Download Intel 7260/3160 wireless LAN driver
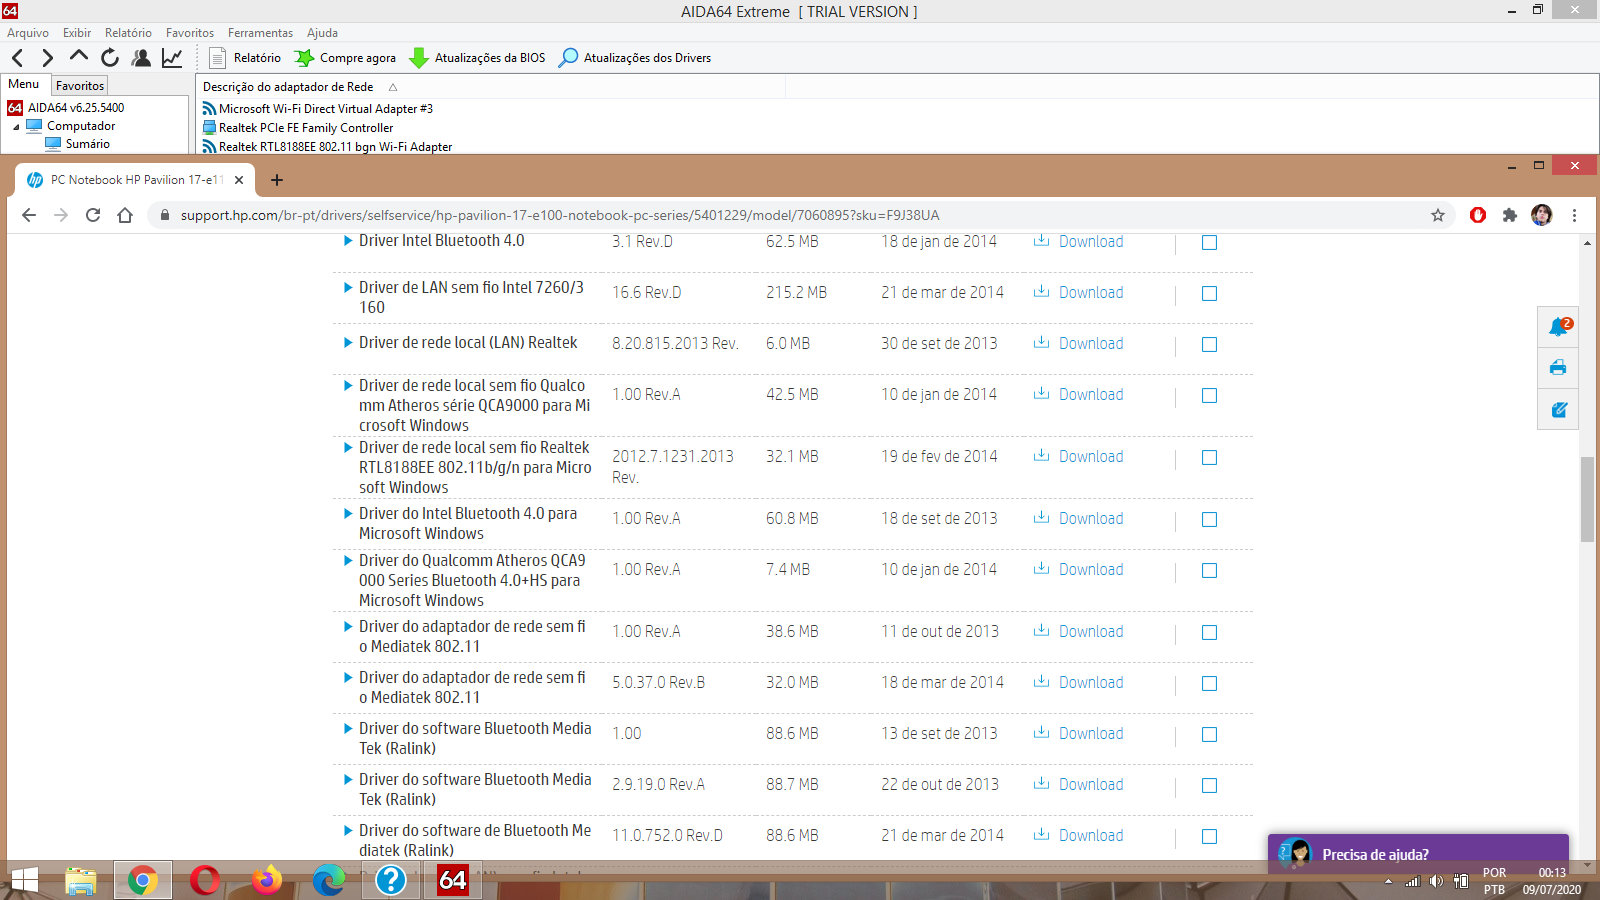The width and height of the screenshot is (1600, 900). click(1078, 293)
